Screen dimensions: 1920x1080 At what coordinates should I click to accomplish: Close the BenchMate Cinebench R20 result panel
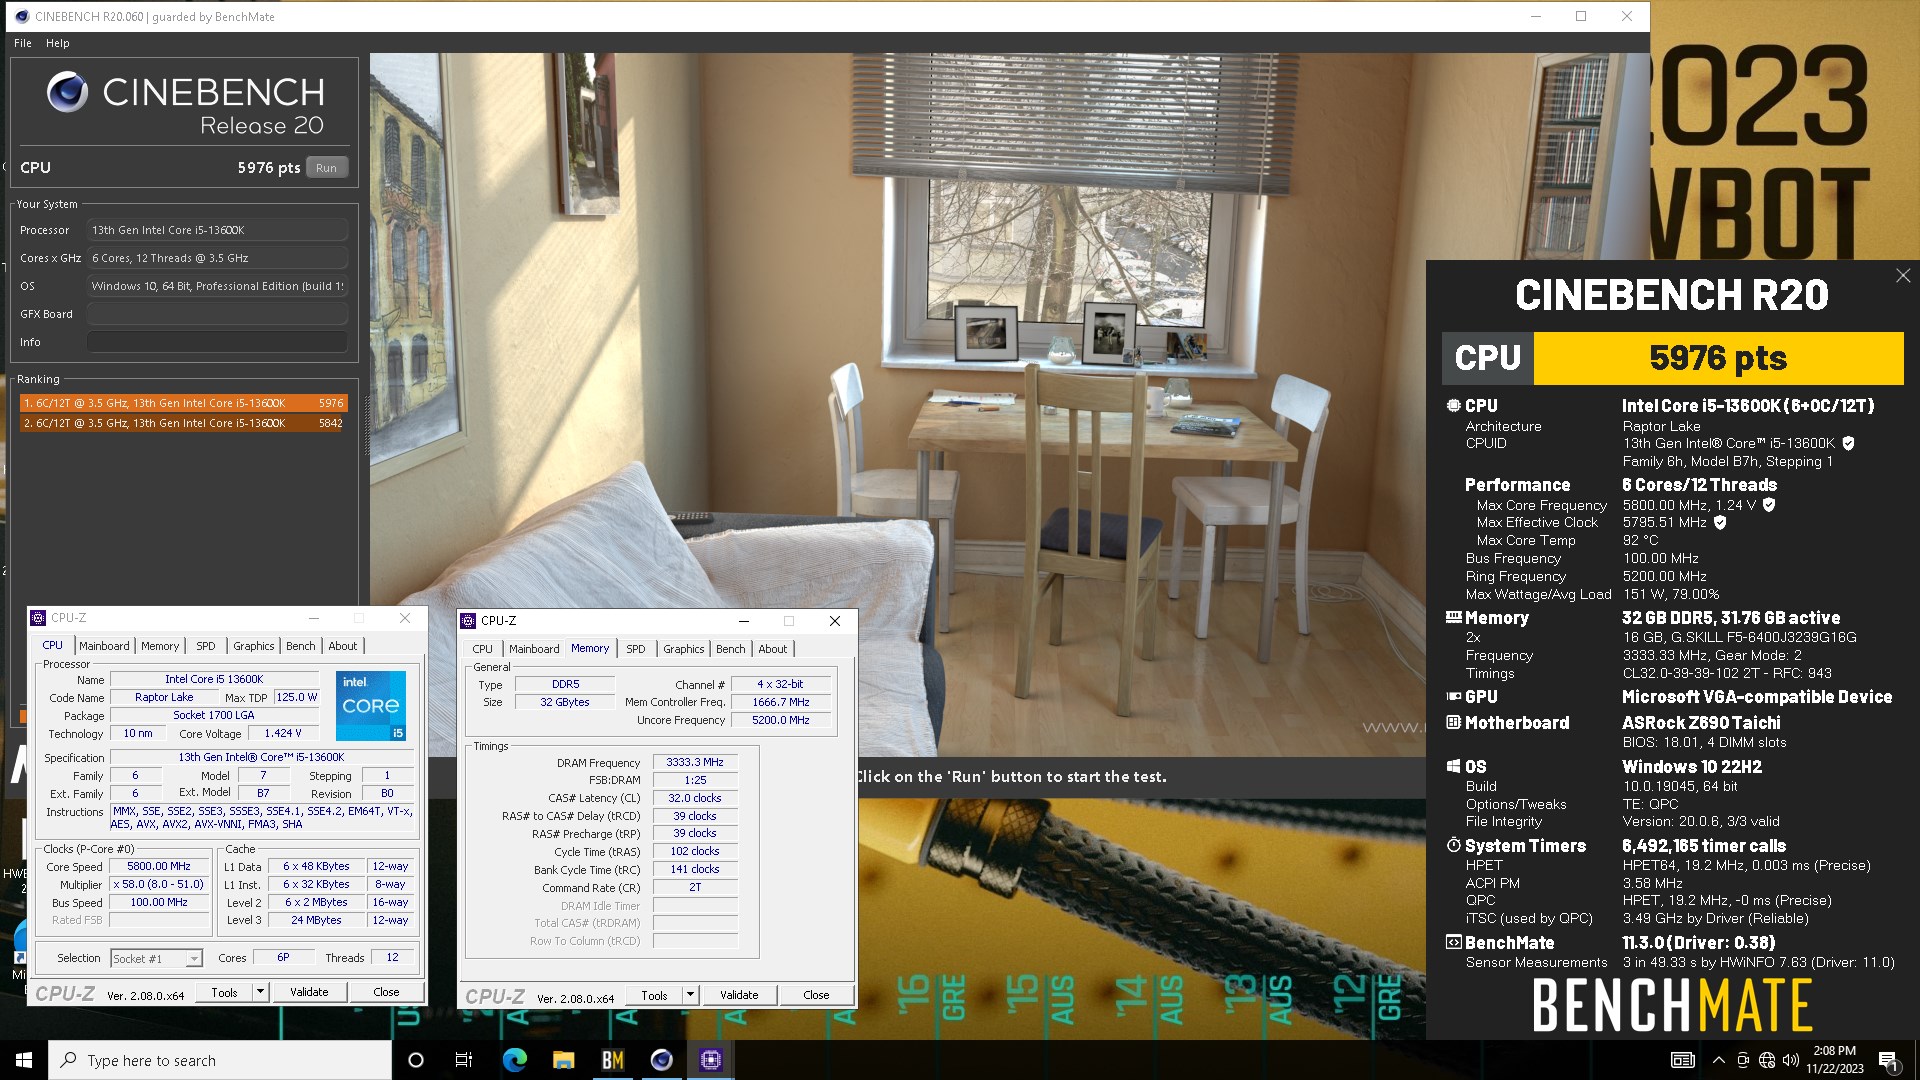1903,276
